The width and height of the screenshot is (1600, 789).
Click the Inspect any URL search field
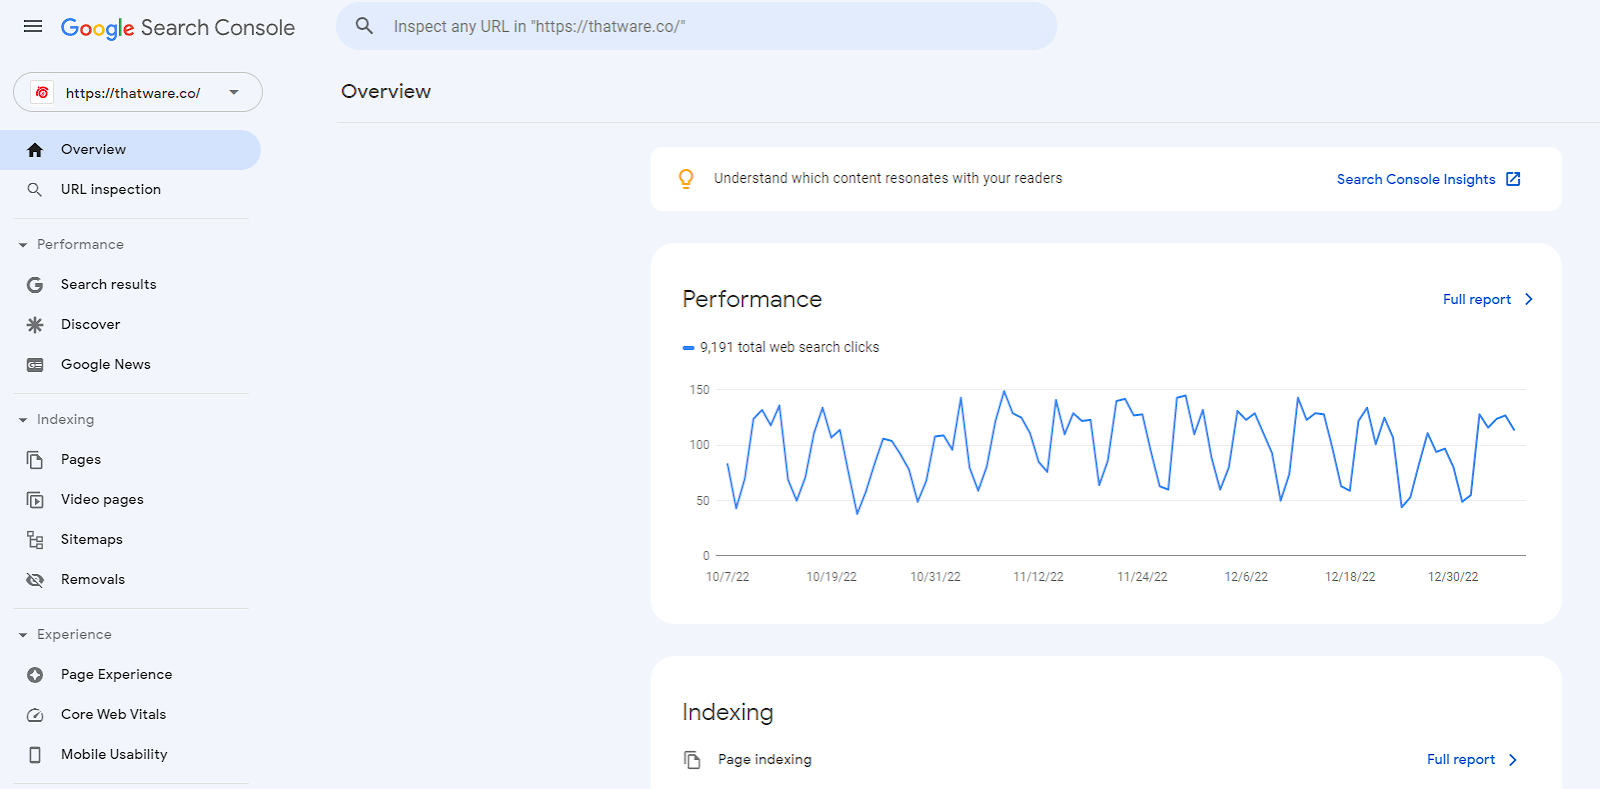pyautogui.click(x=700, y=26)
